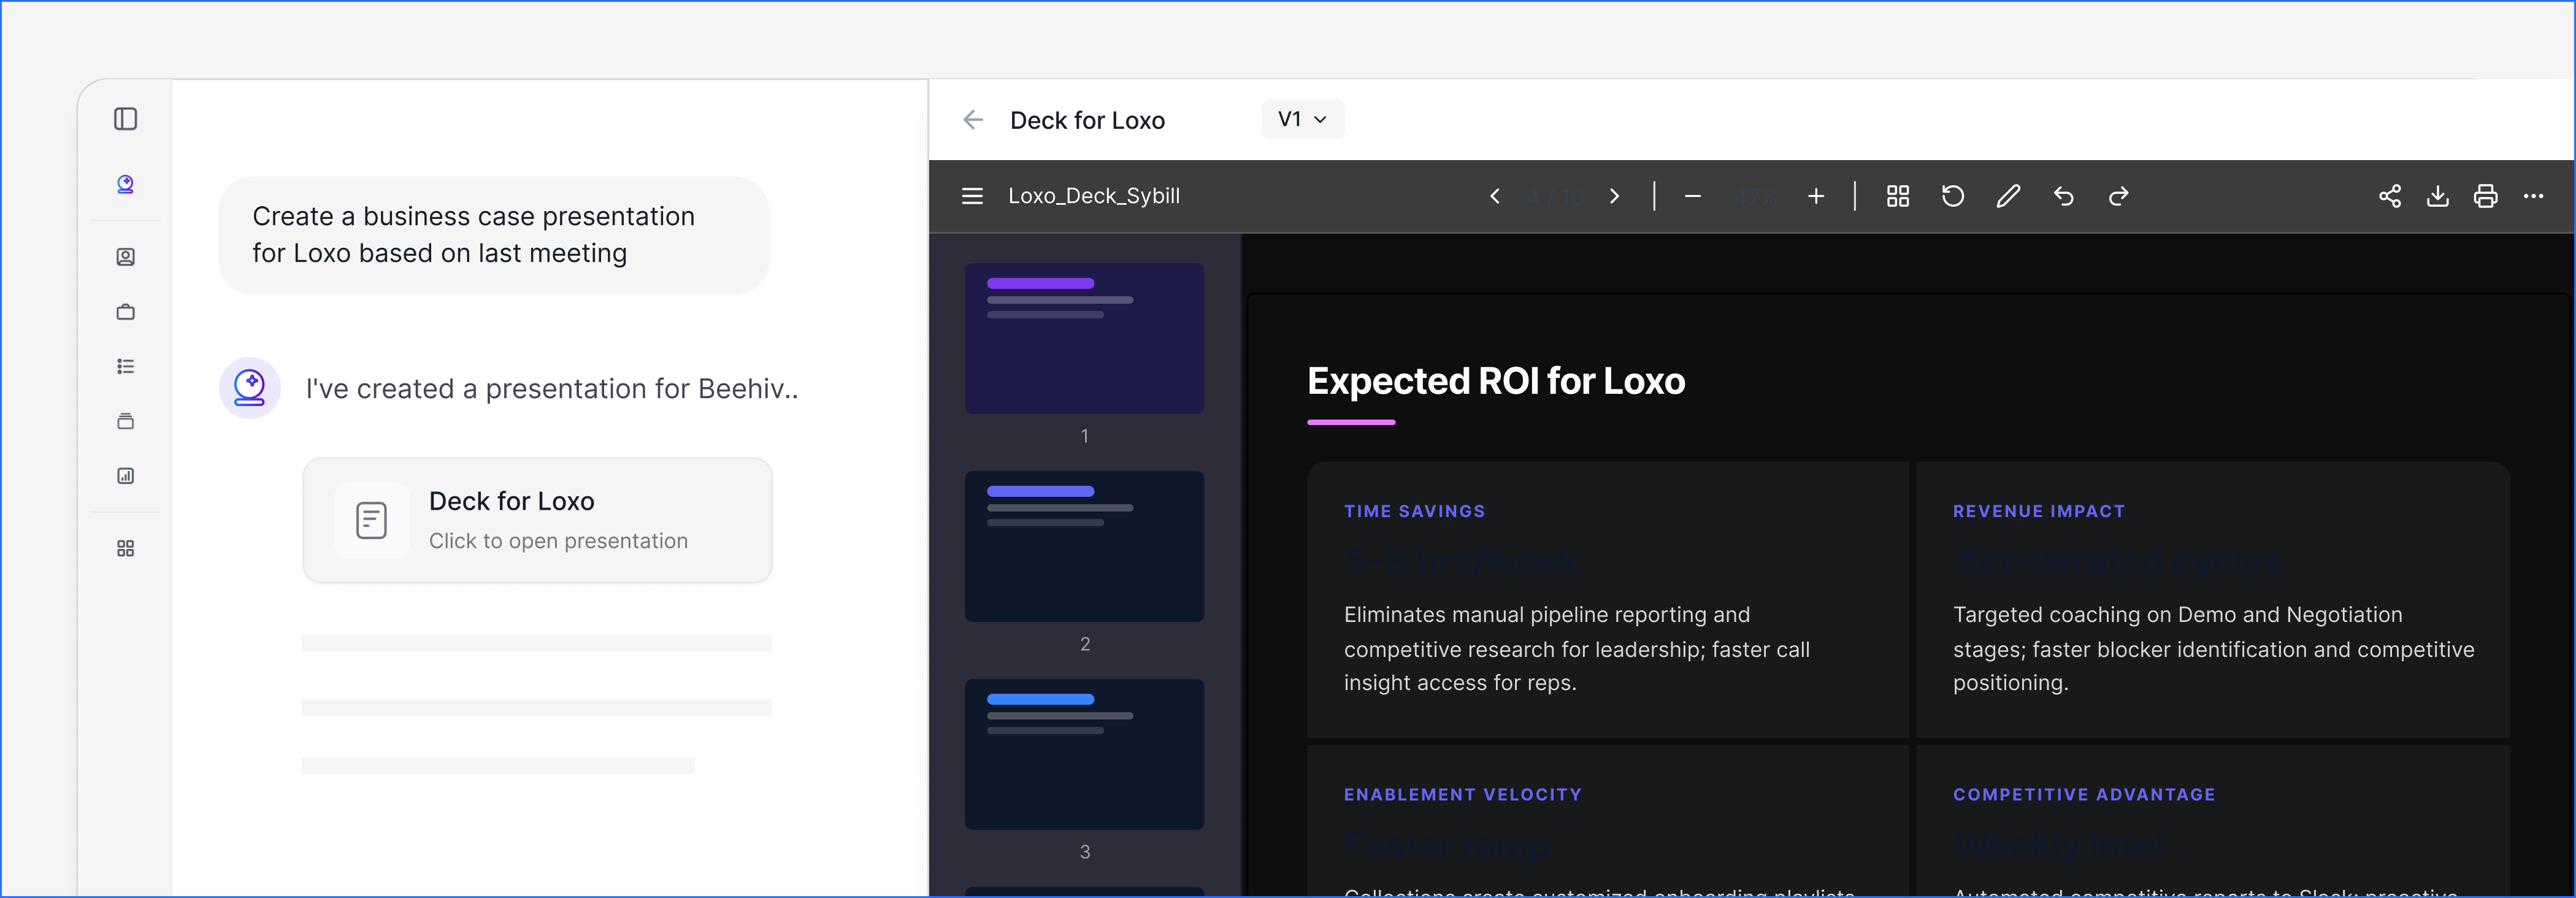Toggle the sidebar panel icon
This screenshot has height=898, width=2576.
pos(125,119)
